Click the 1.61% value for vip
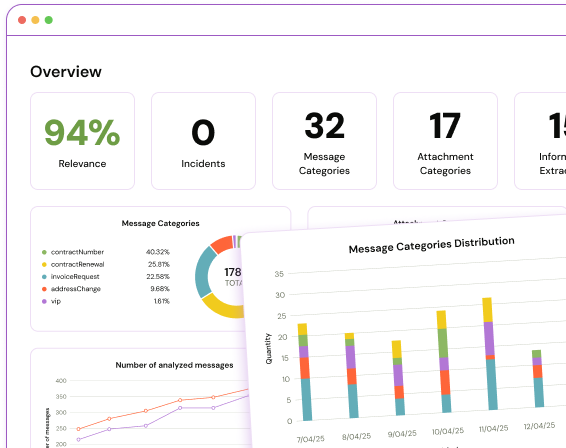This screenshot has height=448, width=566. [161, 301]
